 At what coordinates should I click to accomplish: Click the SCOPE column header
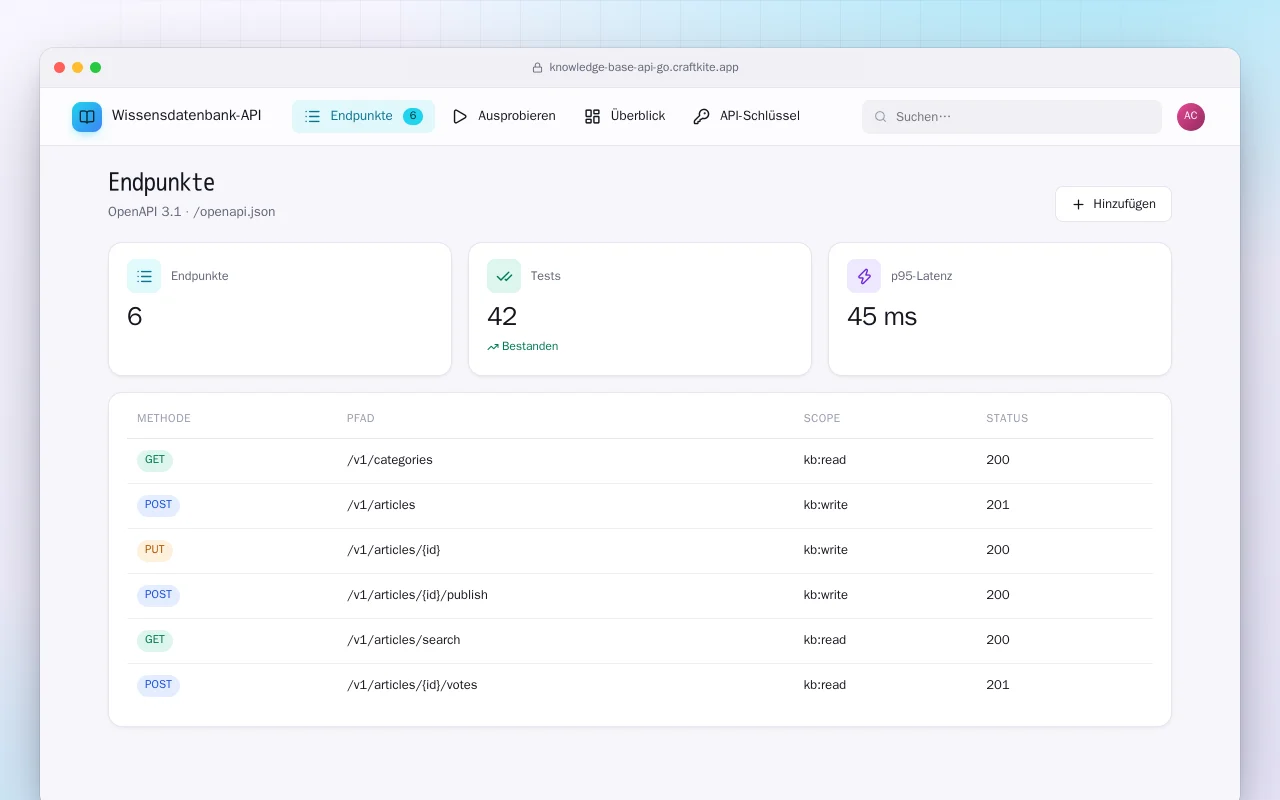(x=822, y=419)
